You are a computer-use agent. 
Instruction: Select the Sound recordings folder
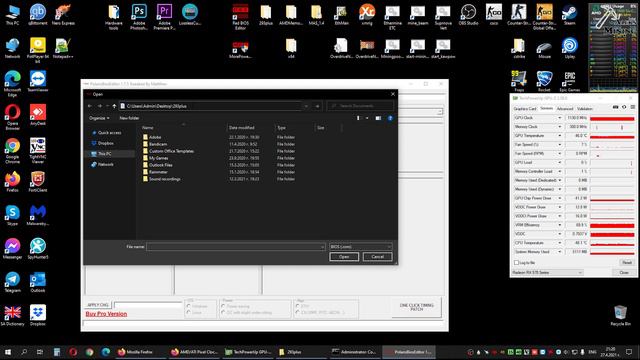coord(164,179)
